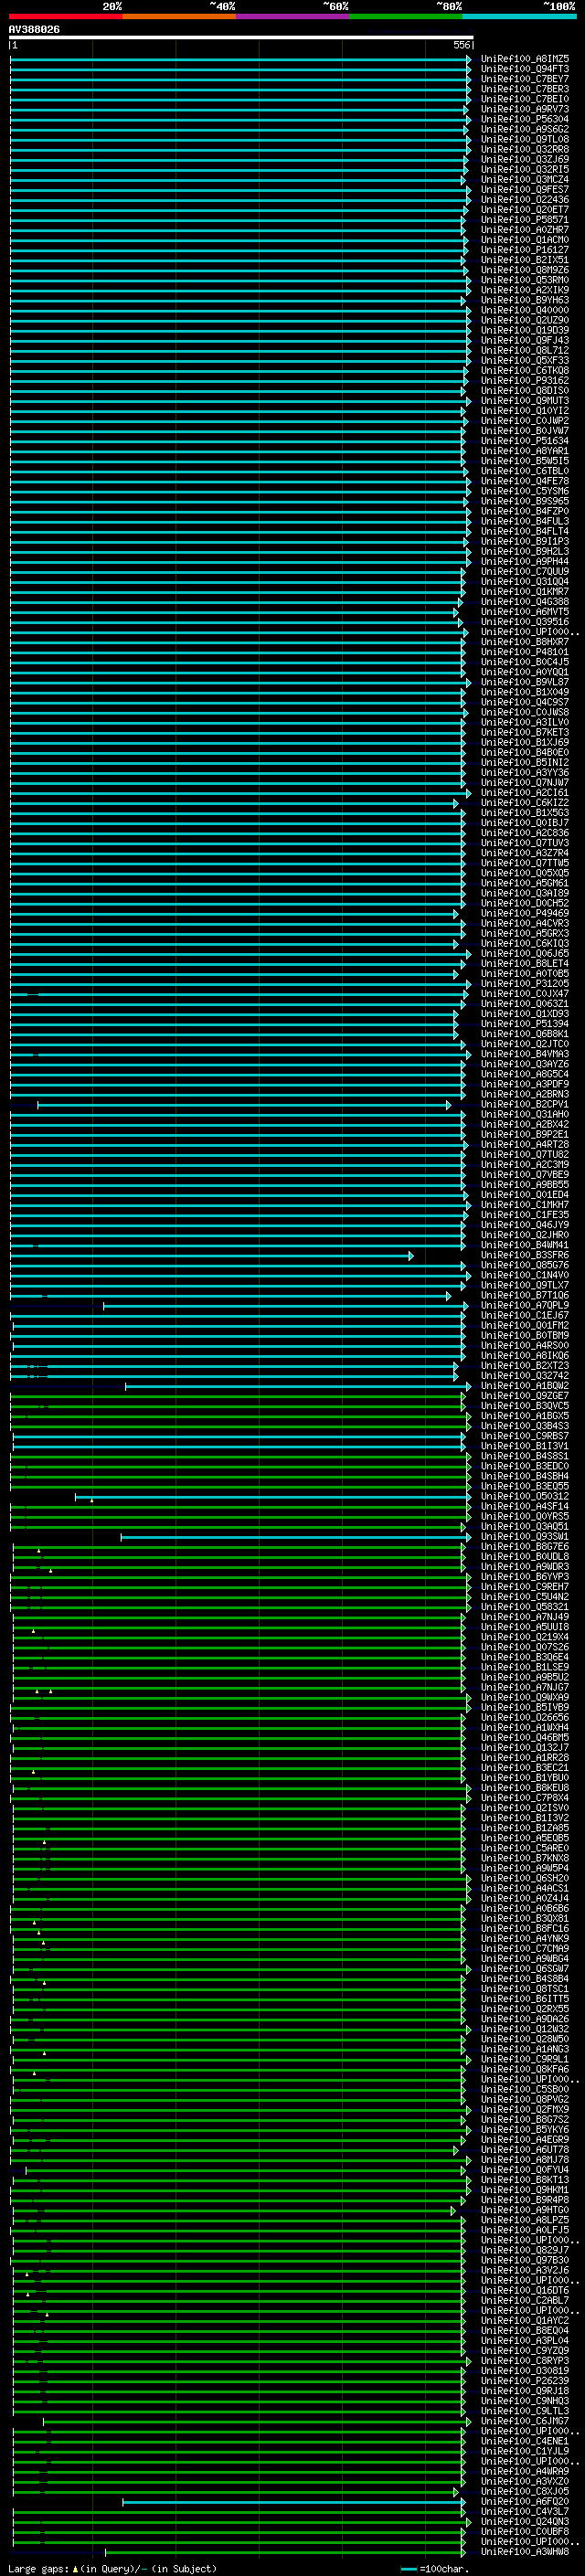Open hit label UniRef100_C9R9L1
Image resolution: width=585 pixels, height=2576 pixels.
point(525,2059)
